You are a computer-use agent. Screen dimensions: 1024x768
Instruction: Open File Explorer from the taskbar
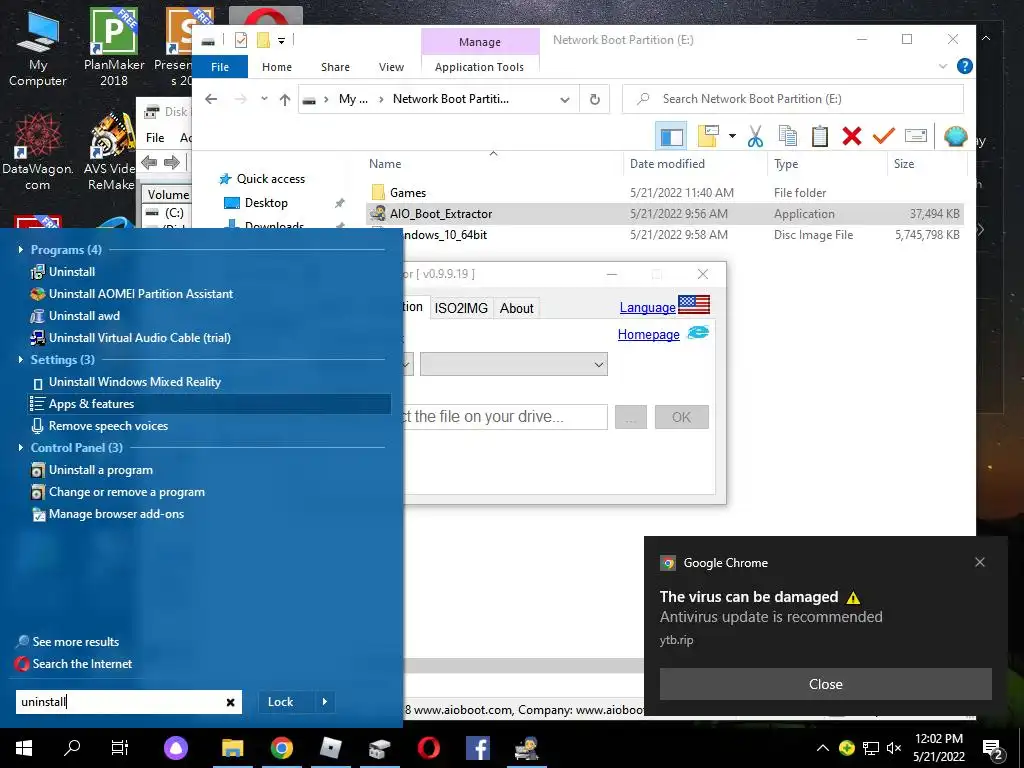click(x=232, y=748)
